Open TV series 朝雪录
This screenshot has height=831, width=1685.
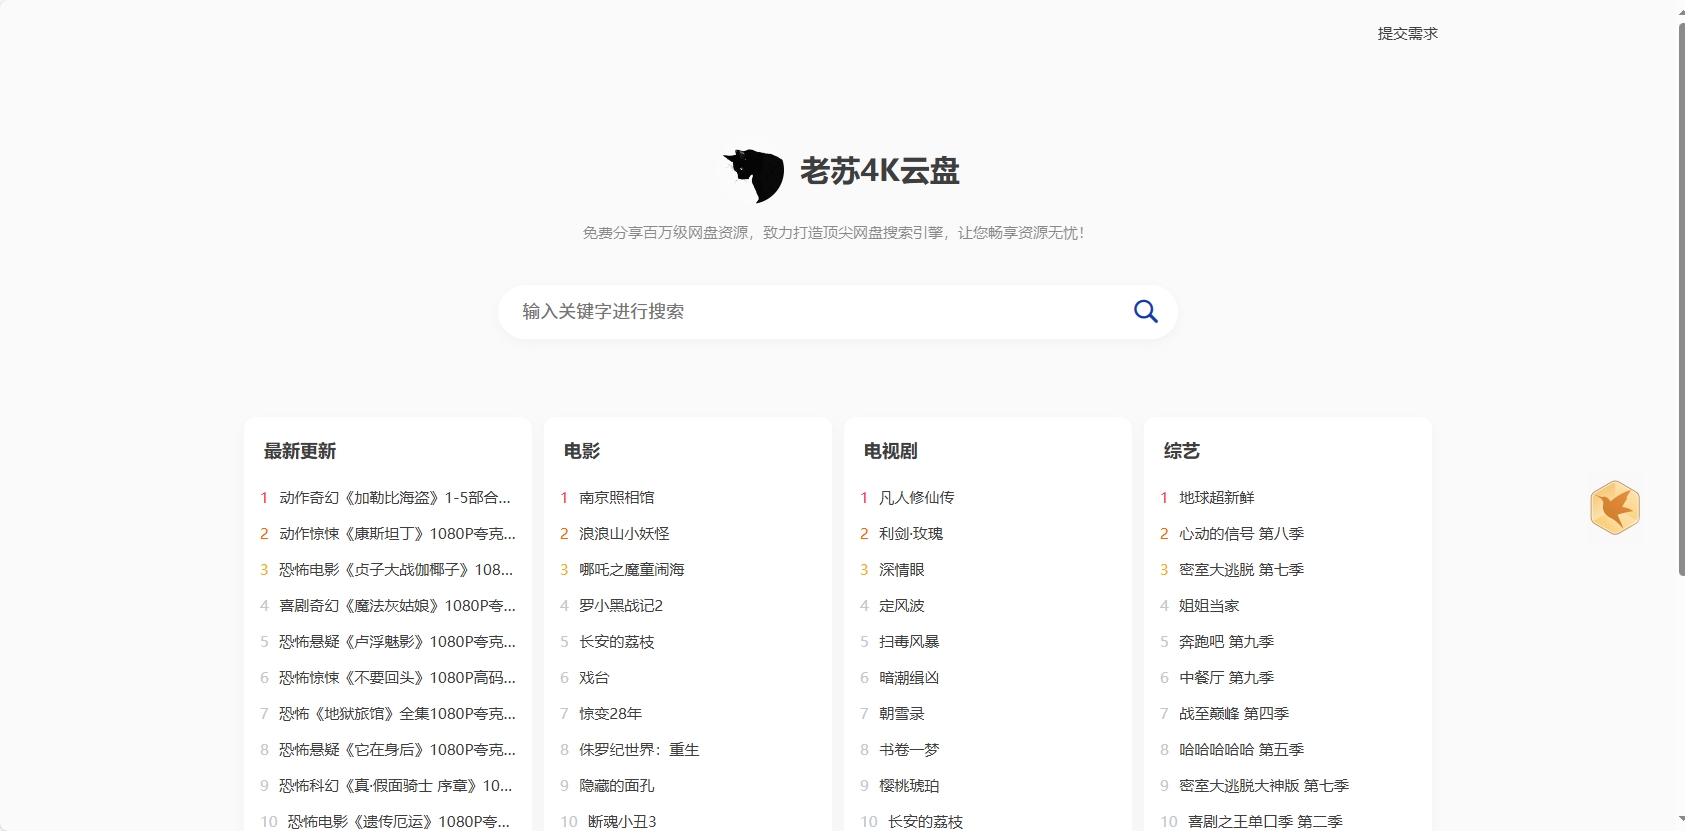click(x=902, y=713)
